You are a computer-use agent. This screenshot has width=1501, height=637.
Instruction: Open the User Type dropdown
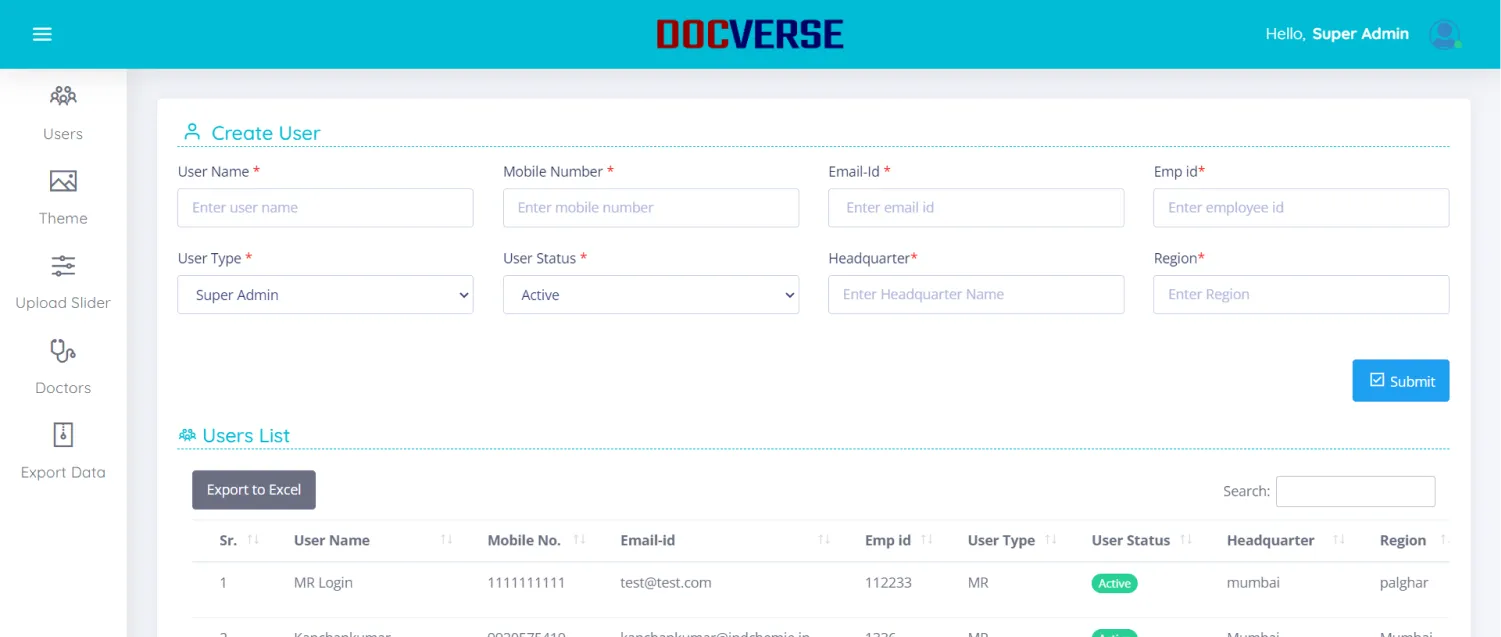325,295
